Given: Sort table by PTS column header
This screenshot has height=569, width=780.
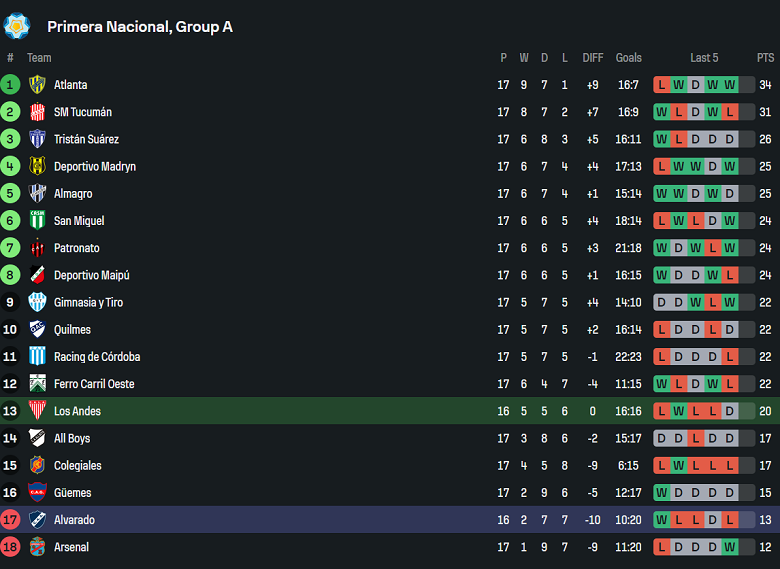Looking at the screenshot, I should click(x=765, y=58).
